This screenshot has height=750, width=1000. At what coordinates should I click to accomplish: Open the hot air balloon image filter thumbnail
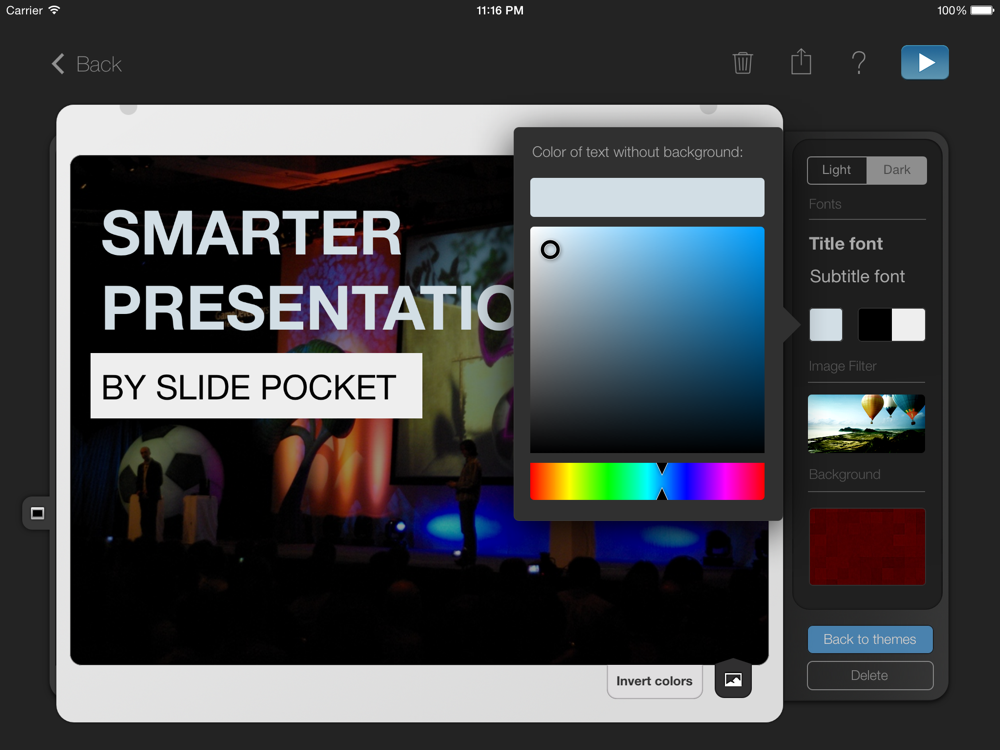coord(866,423)
